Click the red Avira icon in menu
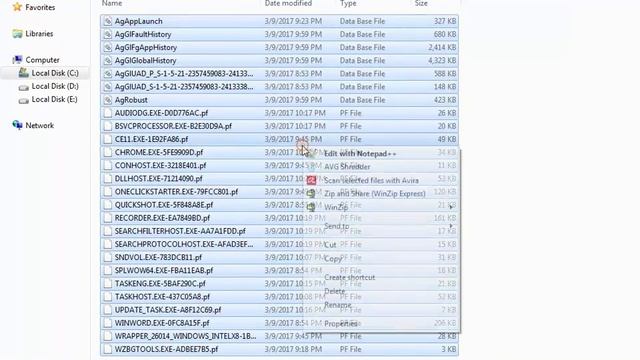640x360 pixels. coord(311,180)
